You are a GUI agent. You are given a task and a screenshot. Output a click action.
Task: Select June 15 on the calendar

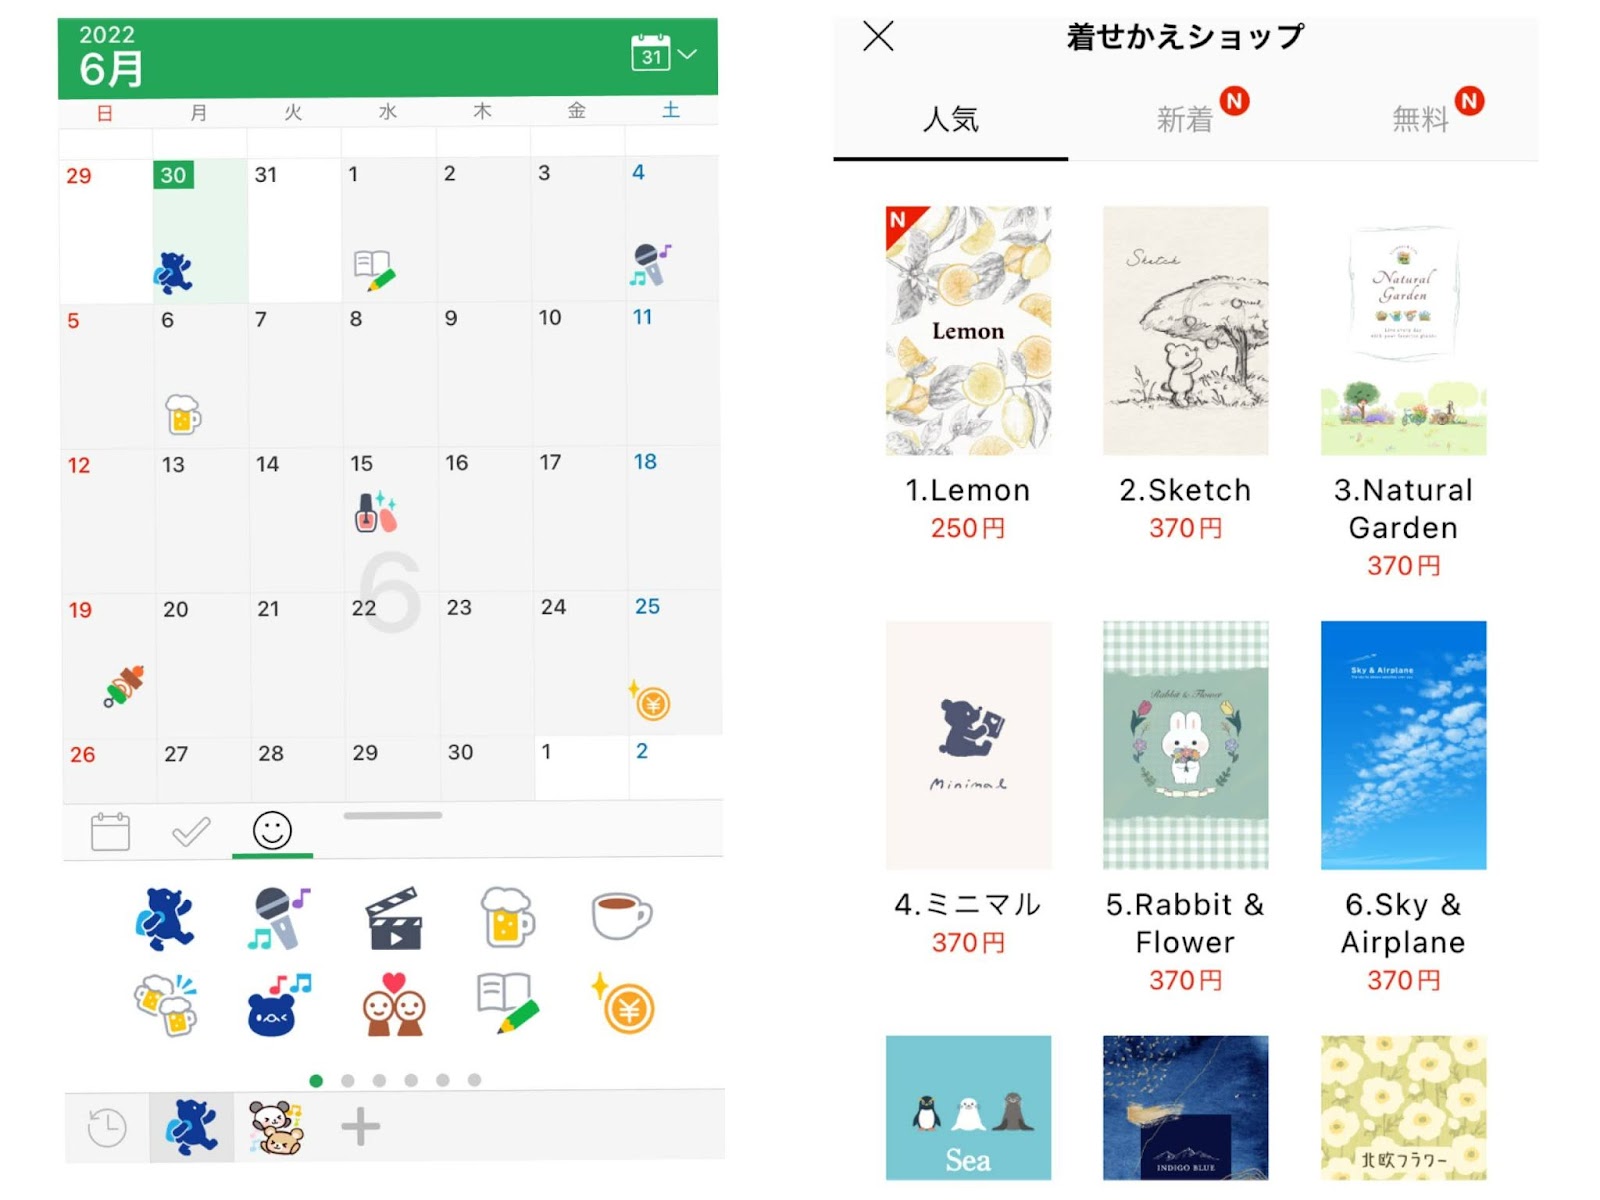point(389,518)
